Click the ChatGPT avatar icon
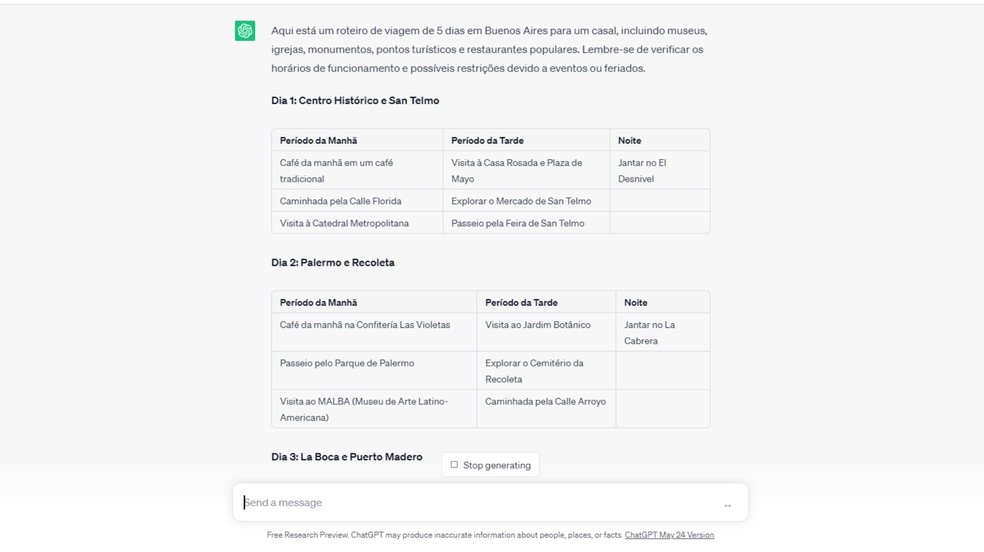The height and width of the screenshot is (552, 984). pyautogui.click(x=245, y=31)
